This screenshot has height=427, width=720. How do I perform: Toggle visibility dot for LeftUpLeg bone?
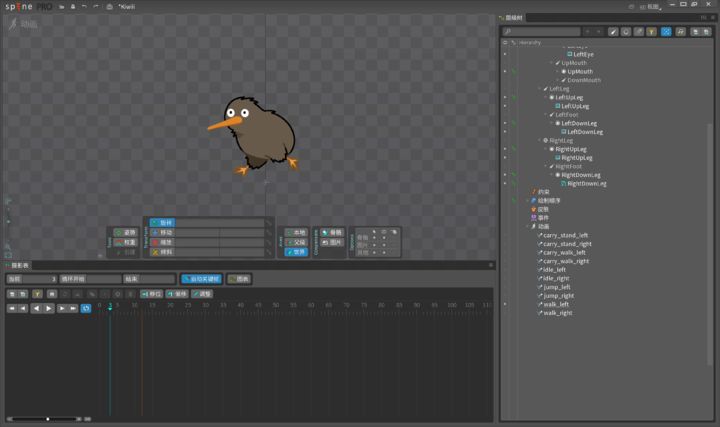pyautogui.click(x=505, y=97)
